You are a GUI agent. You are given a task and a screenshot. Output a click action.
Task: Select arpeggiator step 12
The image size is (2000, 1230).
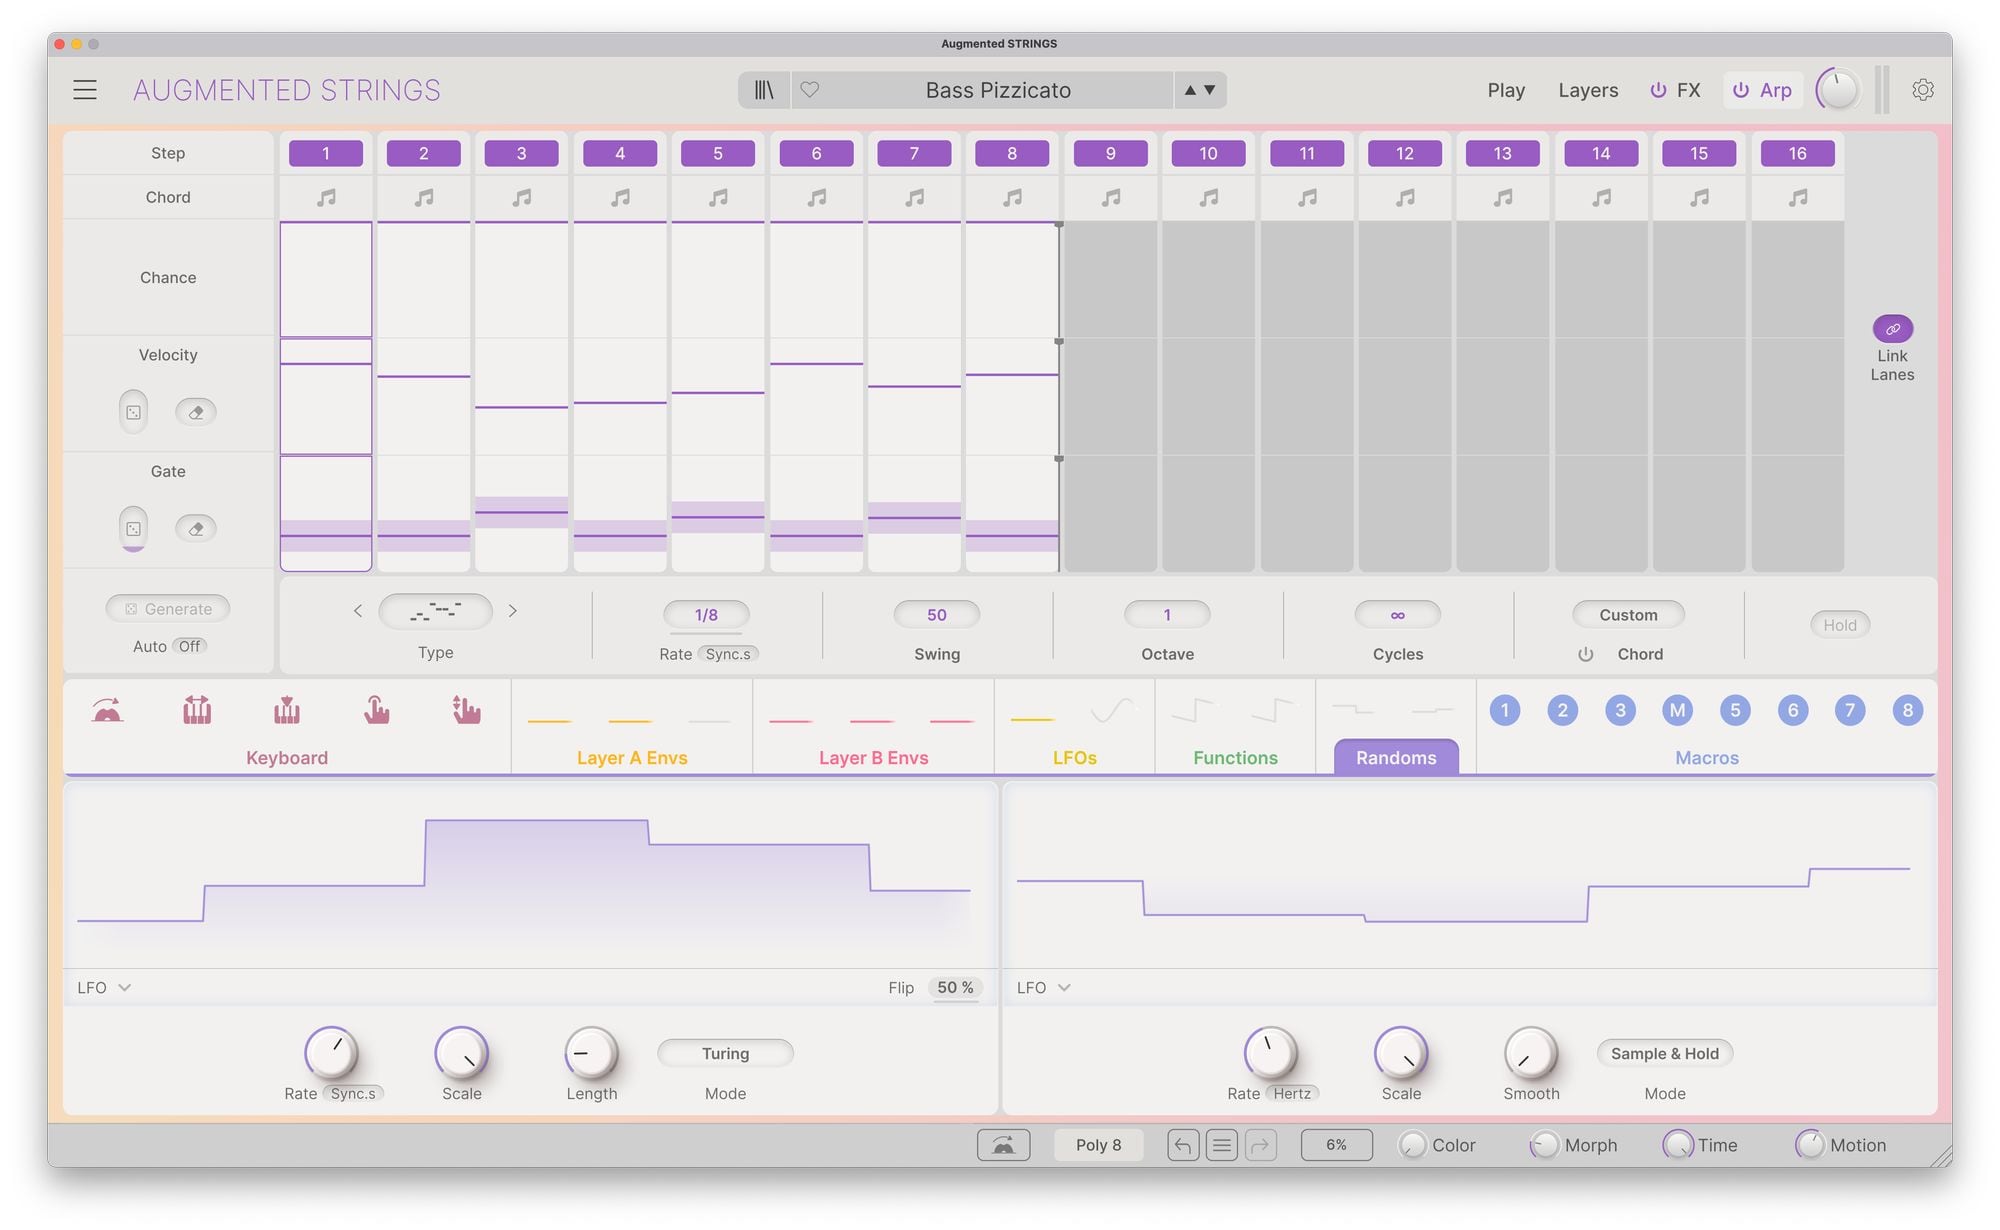(1404, 153)
